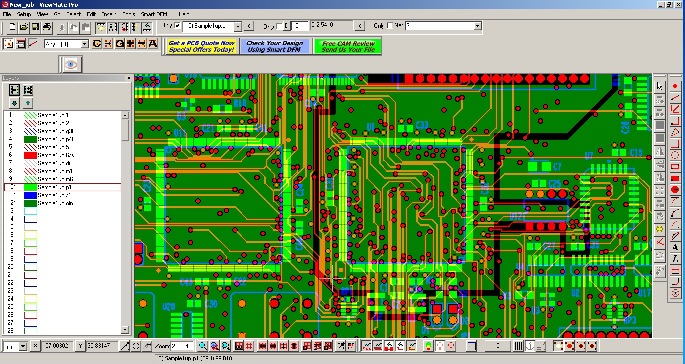Select the text 'A' tool icon
The height and width of the screenshot is (364, 685).
pos(152,44)
